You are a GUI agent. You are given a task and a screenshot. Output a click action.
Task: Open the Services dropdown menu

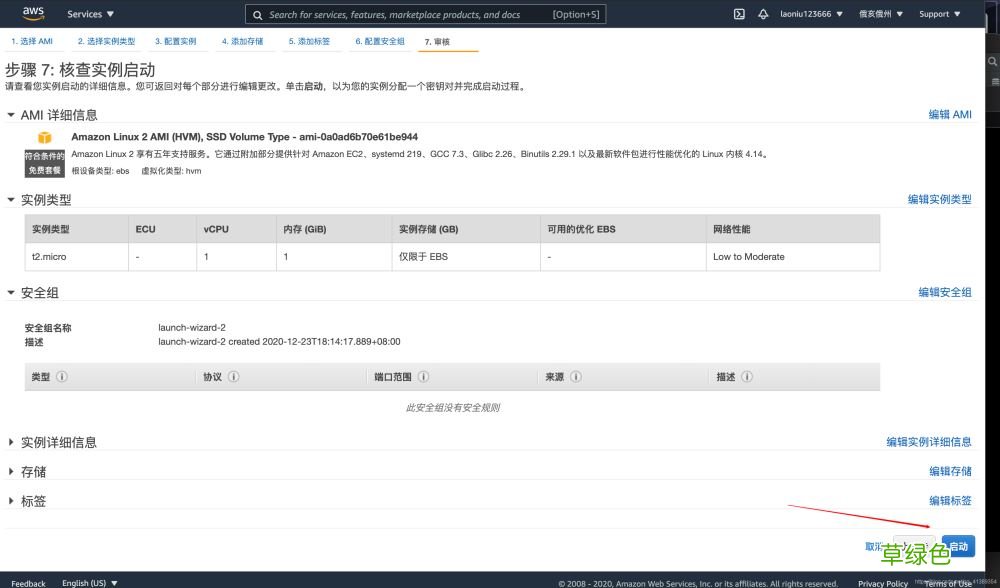tap(91, 14)
